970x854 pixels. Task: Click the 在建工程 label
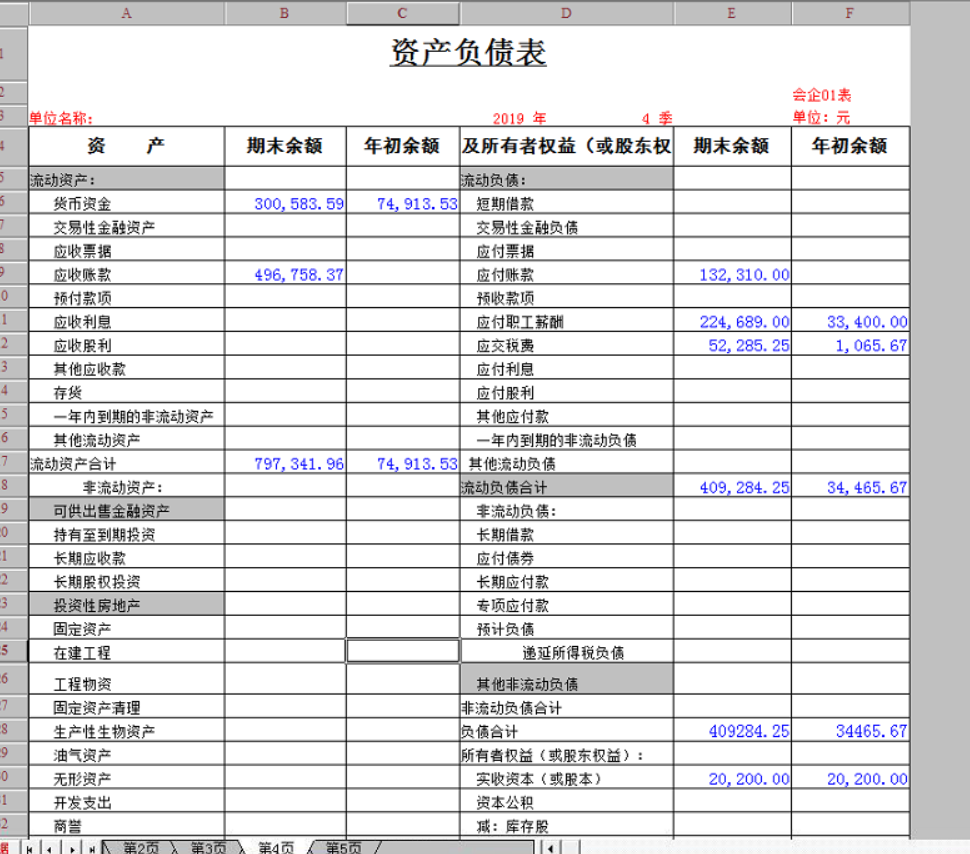pos(82,652)
